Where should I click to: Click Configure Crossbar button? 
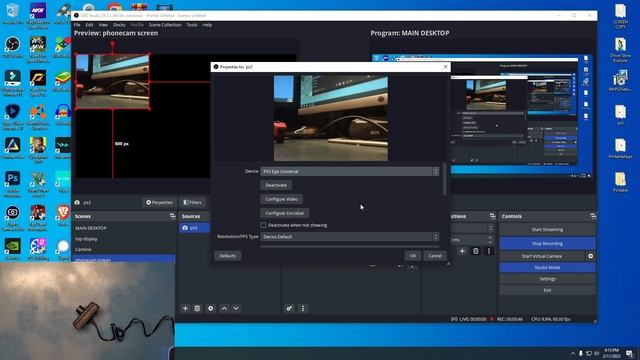[284, 213]
